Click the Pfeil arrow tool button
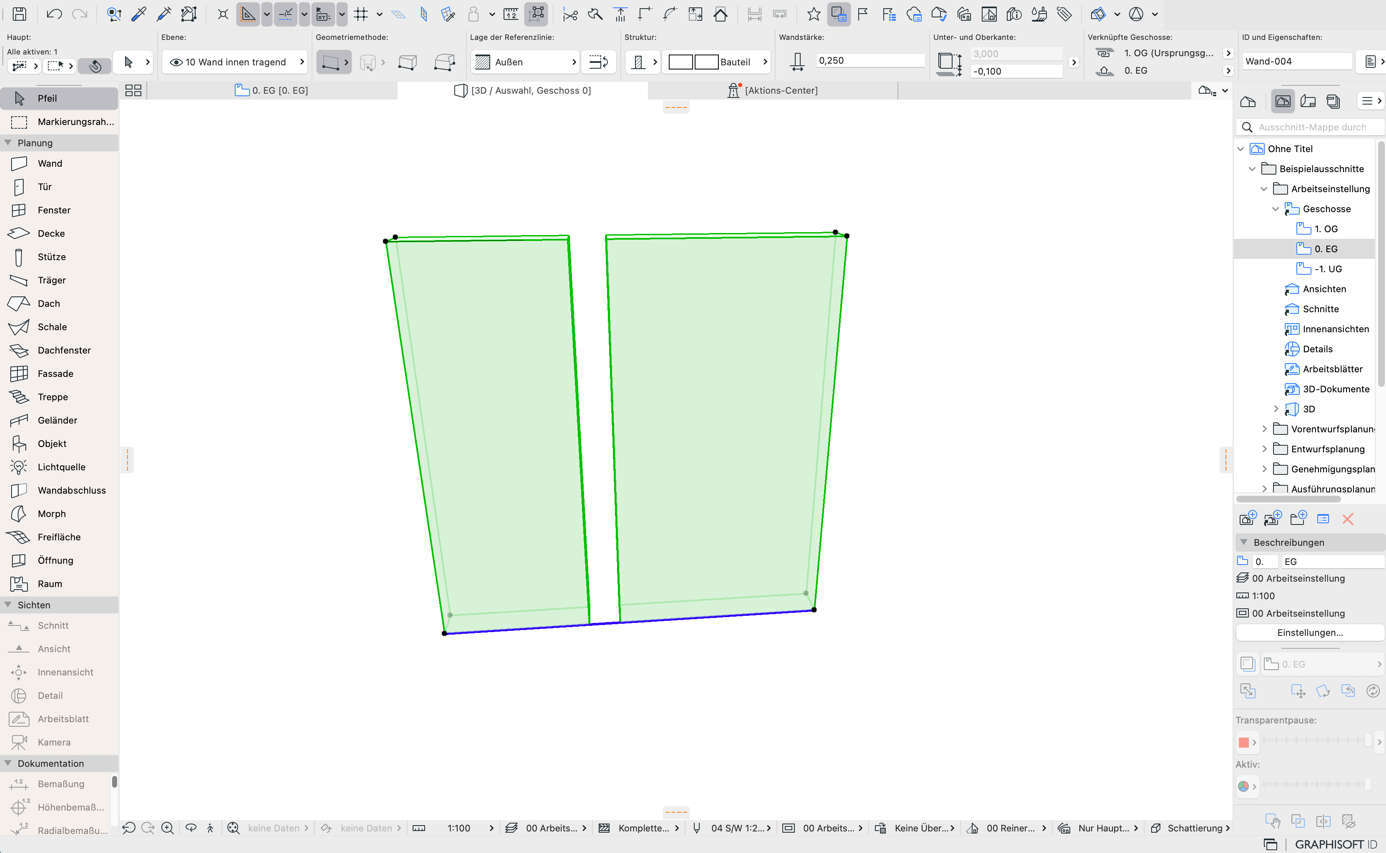This screenshot has height=853, width=1386. pos(59,99)
